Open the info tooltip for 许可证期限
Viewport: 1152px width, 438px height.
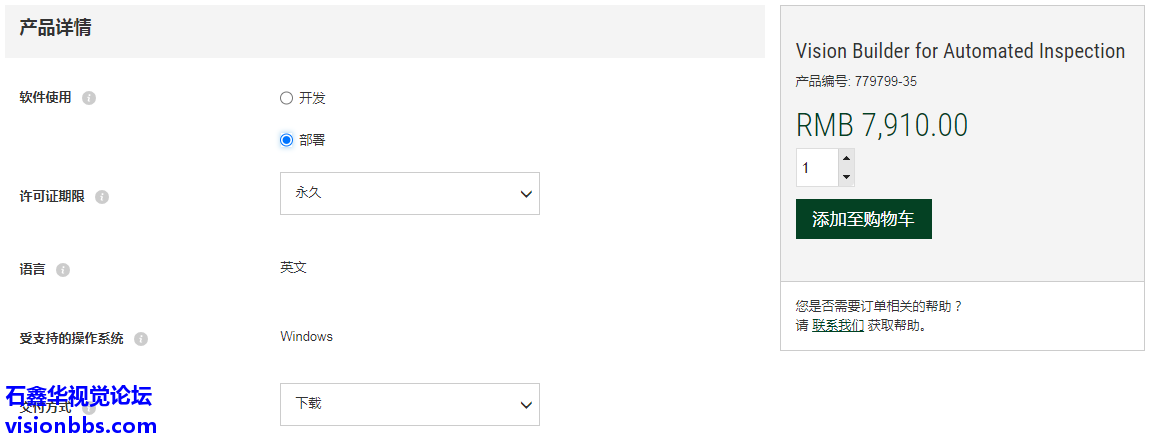click(x=102, y=197)
